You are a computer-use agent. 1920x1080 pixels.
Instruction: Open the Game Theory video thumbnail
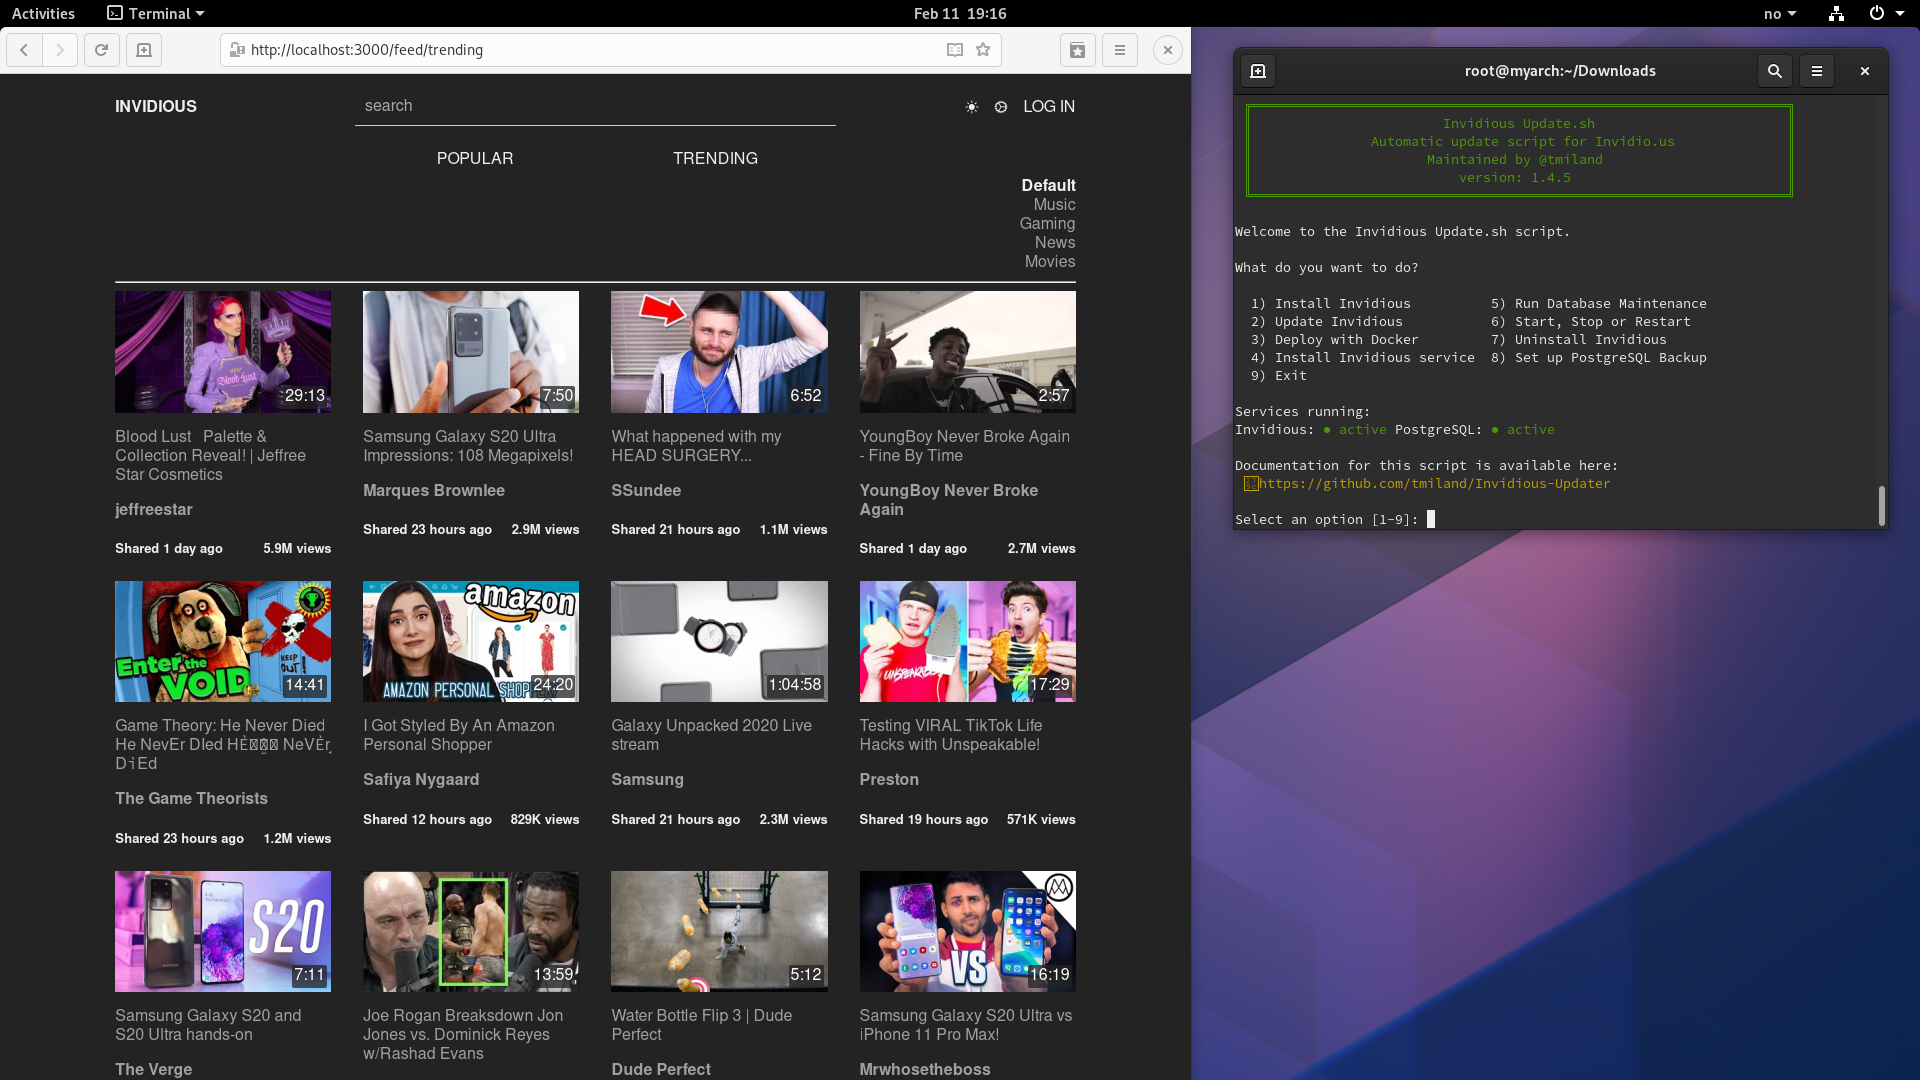pyautogui.click(x=223, y=641)
